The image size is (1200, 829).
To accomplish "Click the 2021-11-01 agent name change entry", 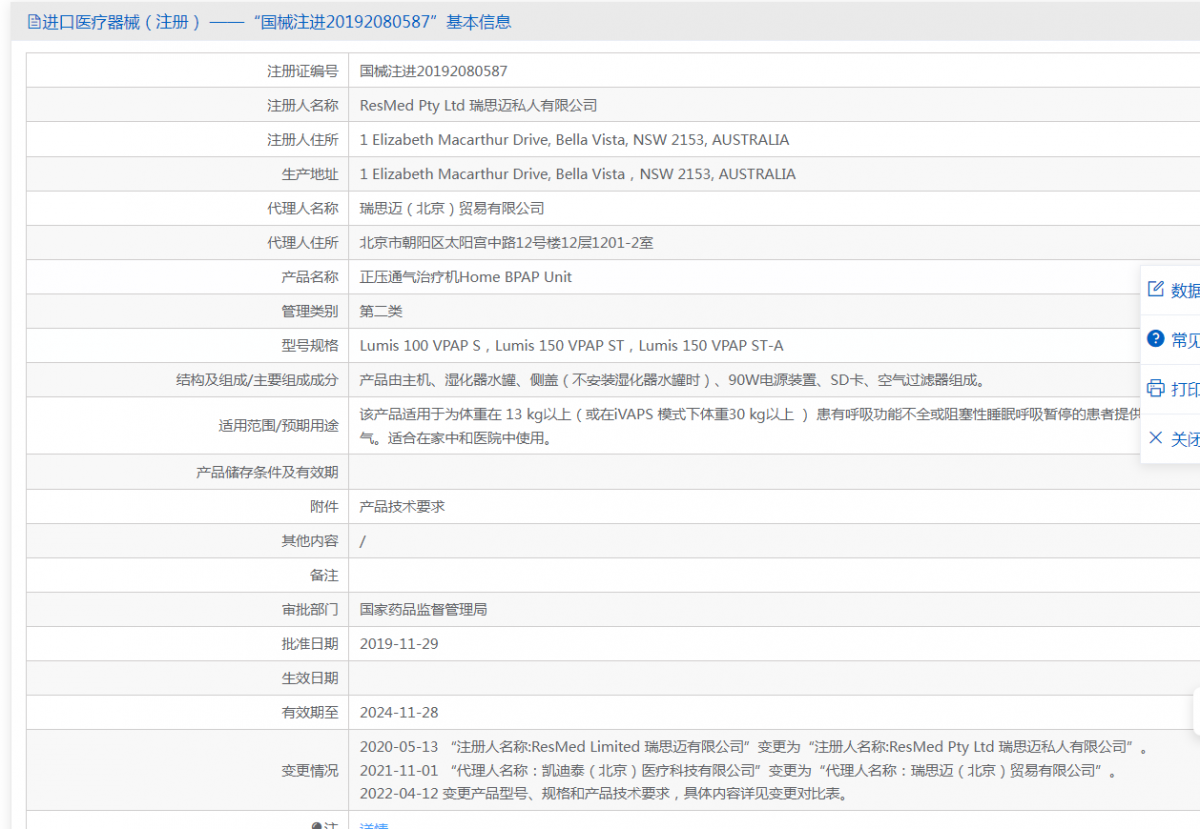I will click(737, 771).
